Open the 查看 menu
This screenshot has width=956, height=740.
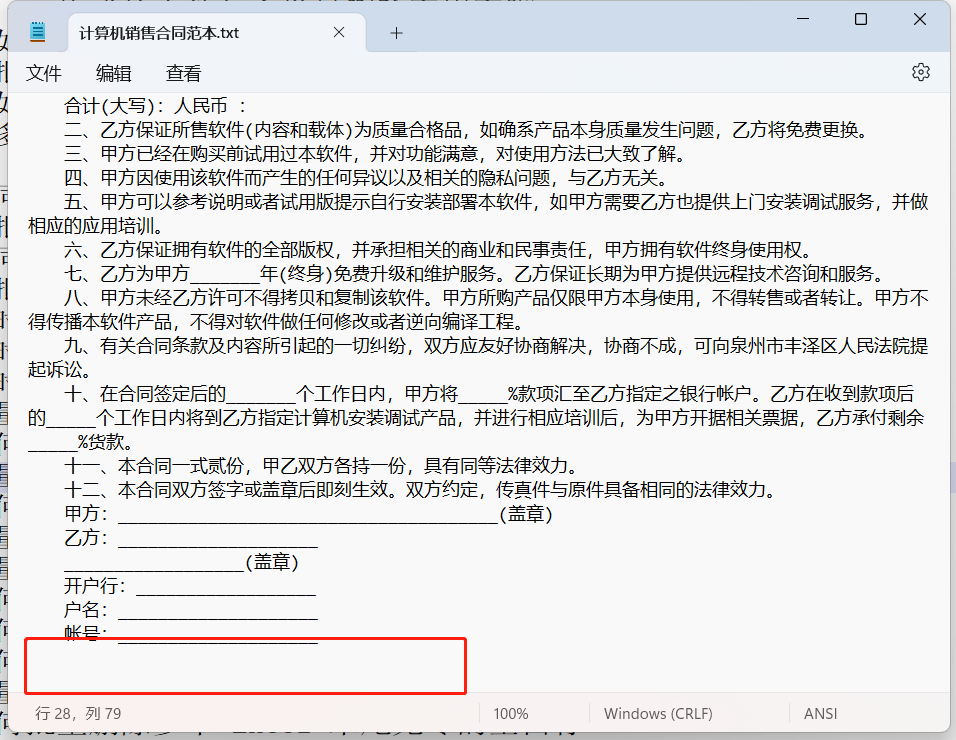[x=184, y=72]
